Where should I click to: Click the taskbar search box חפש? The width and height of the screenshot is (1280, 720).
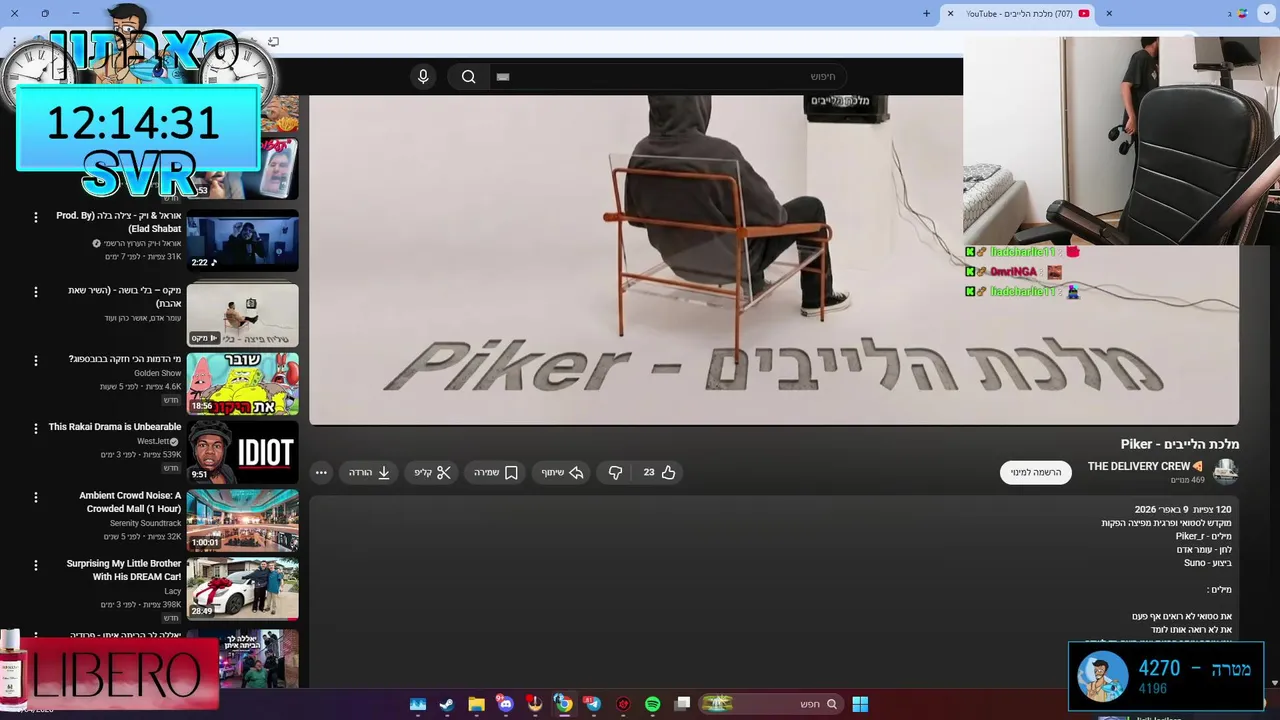770,704
